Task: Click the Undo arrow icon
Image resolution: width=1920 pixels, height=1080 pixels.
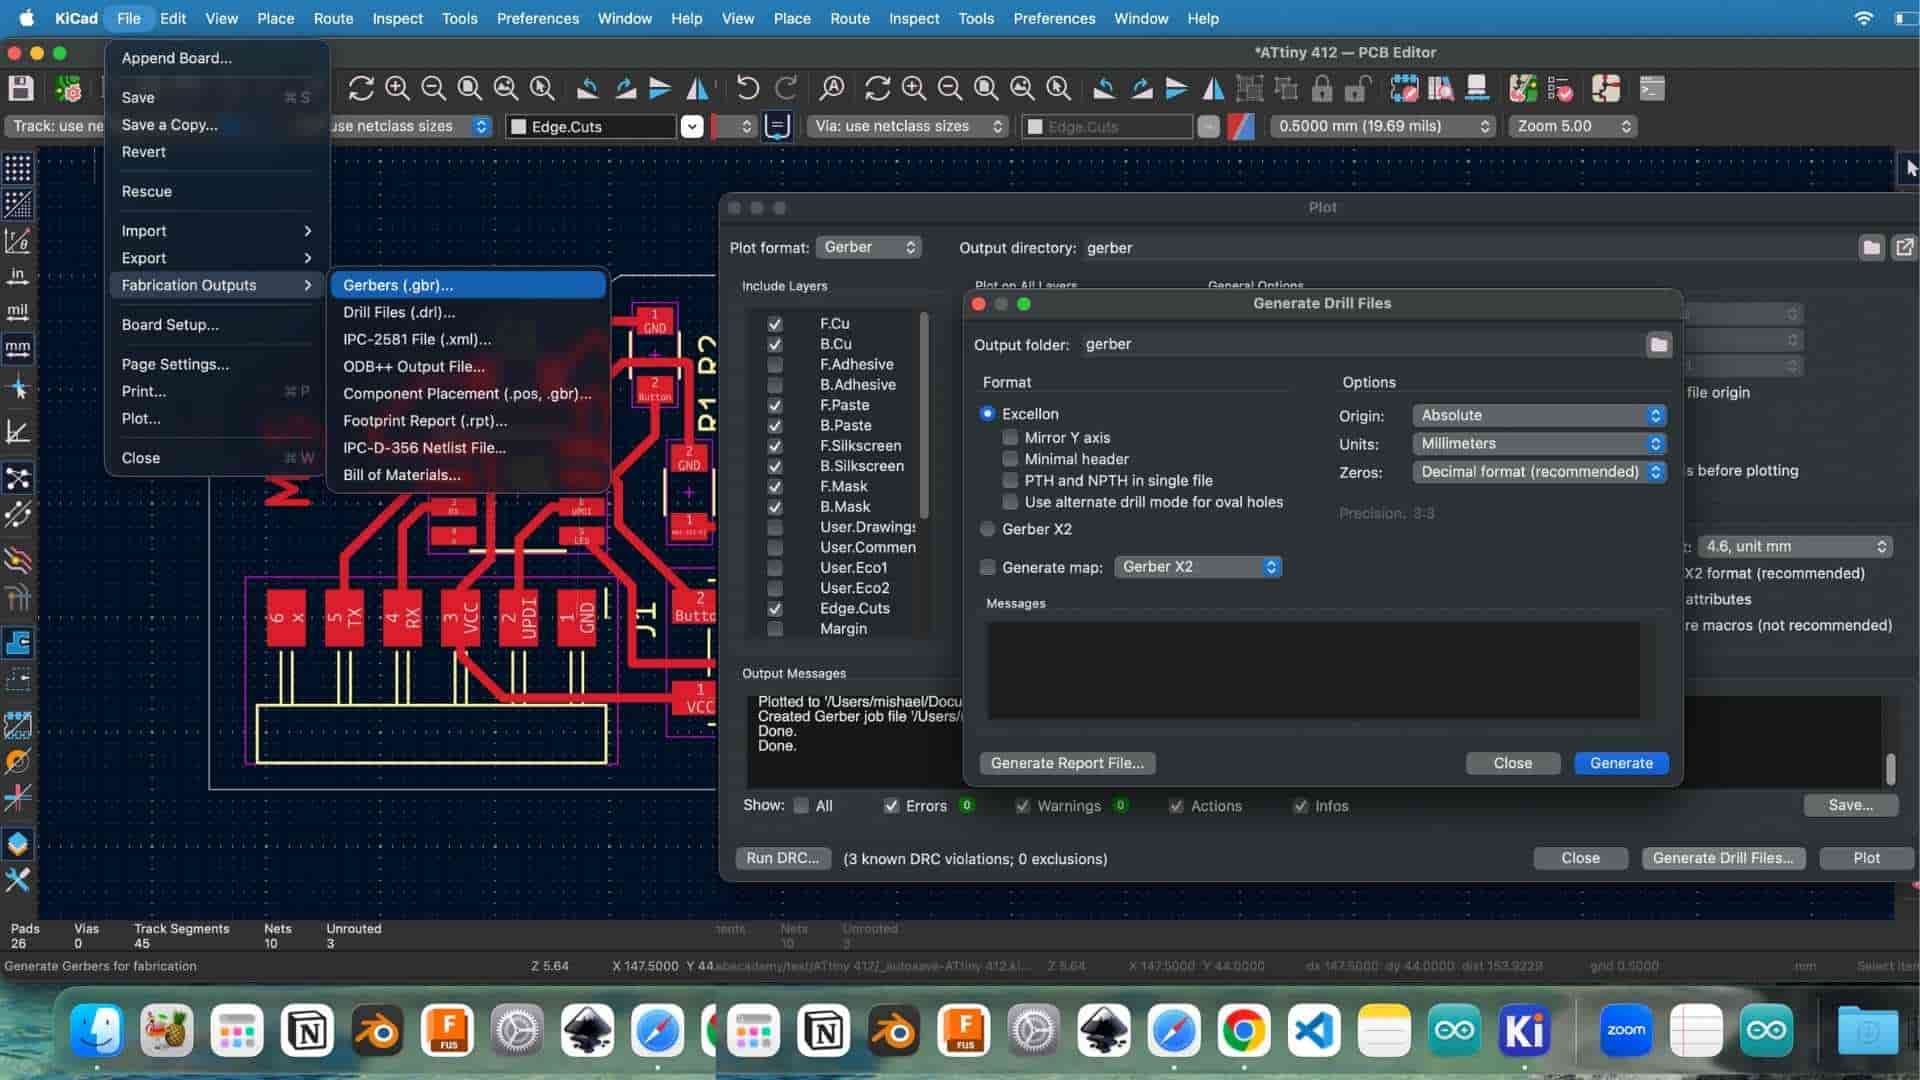Action: (747, 89)
